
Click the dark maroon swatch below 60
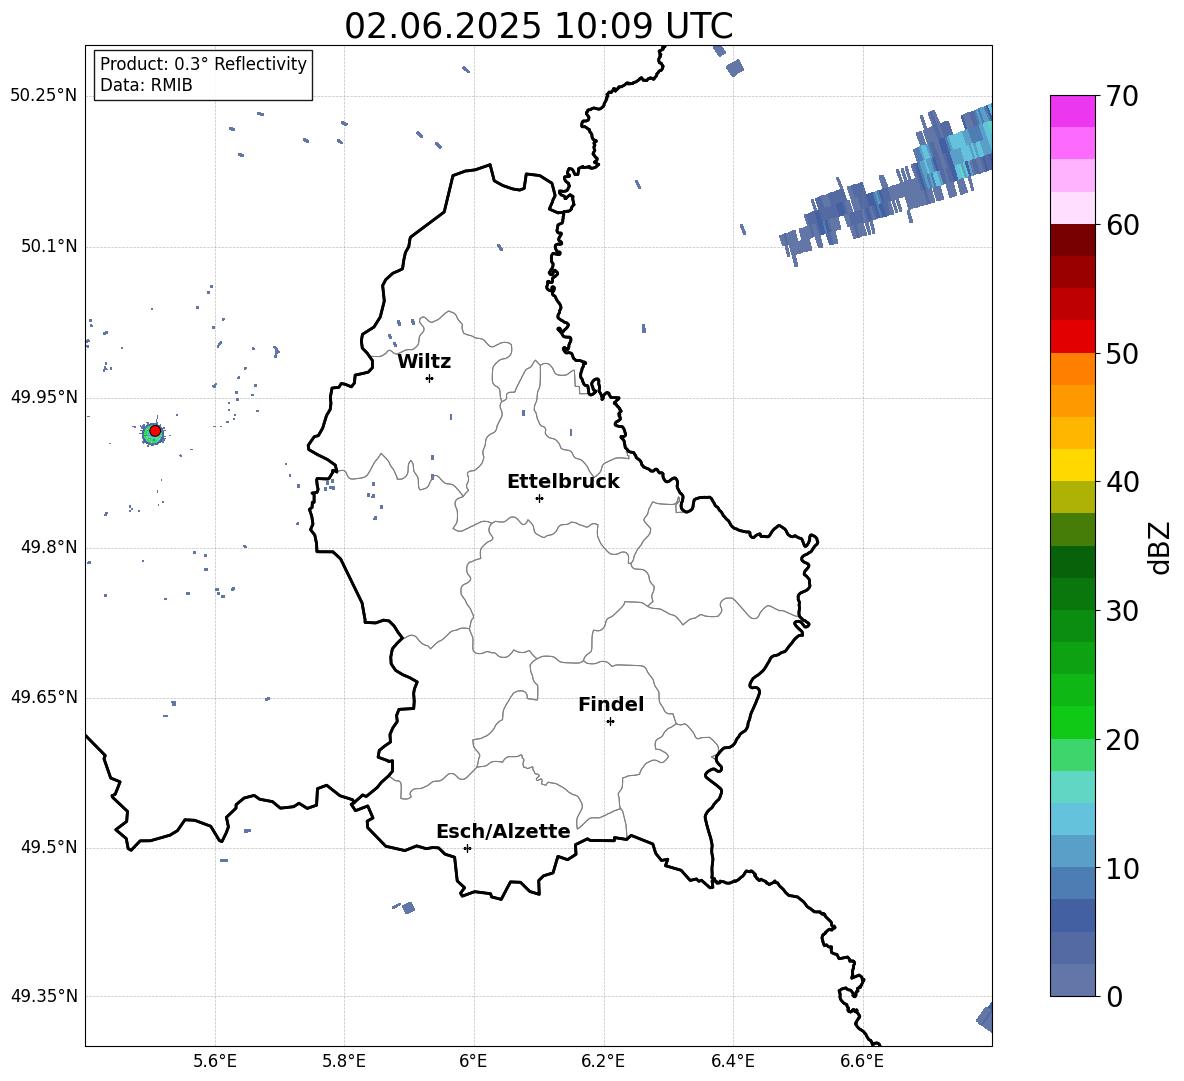pos(1072,240)
